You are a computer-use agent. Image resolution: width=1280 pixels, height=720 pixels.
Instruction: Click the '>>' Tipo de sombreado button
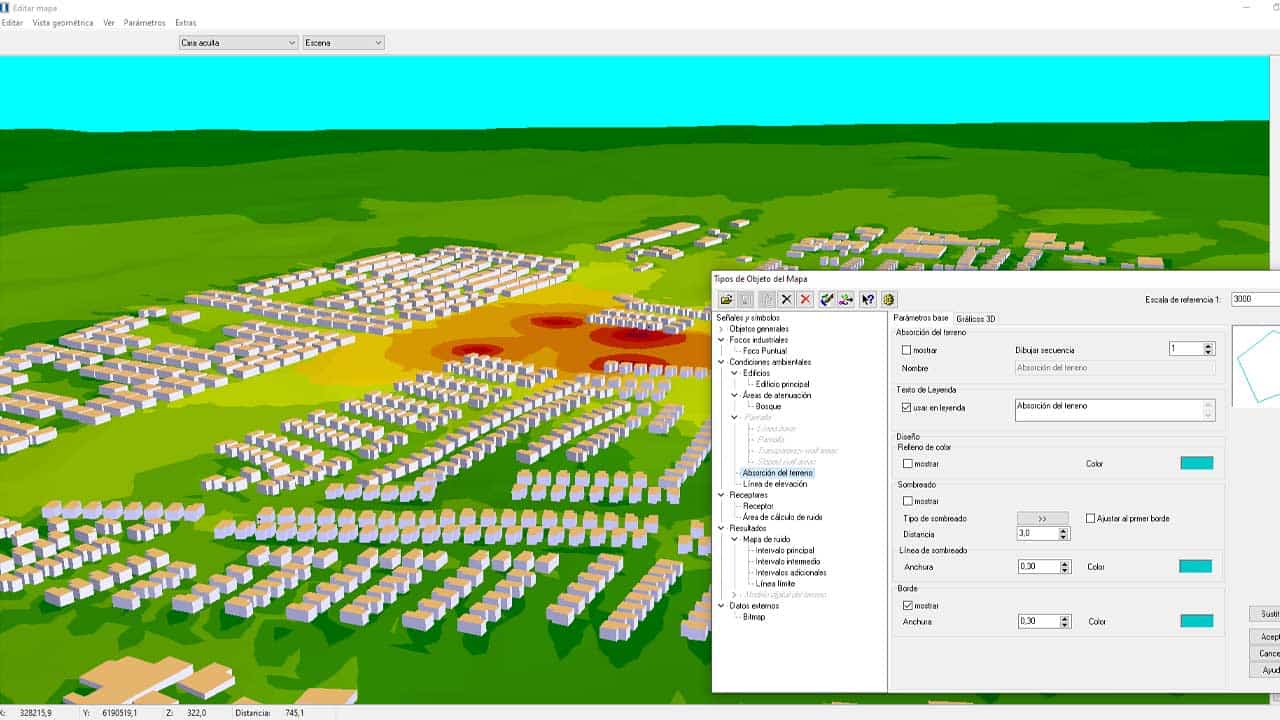[1042, 518]
